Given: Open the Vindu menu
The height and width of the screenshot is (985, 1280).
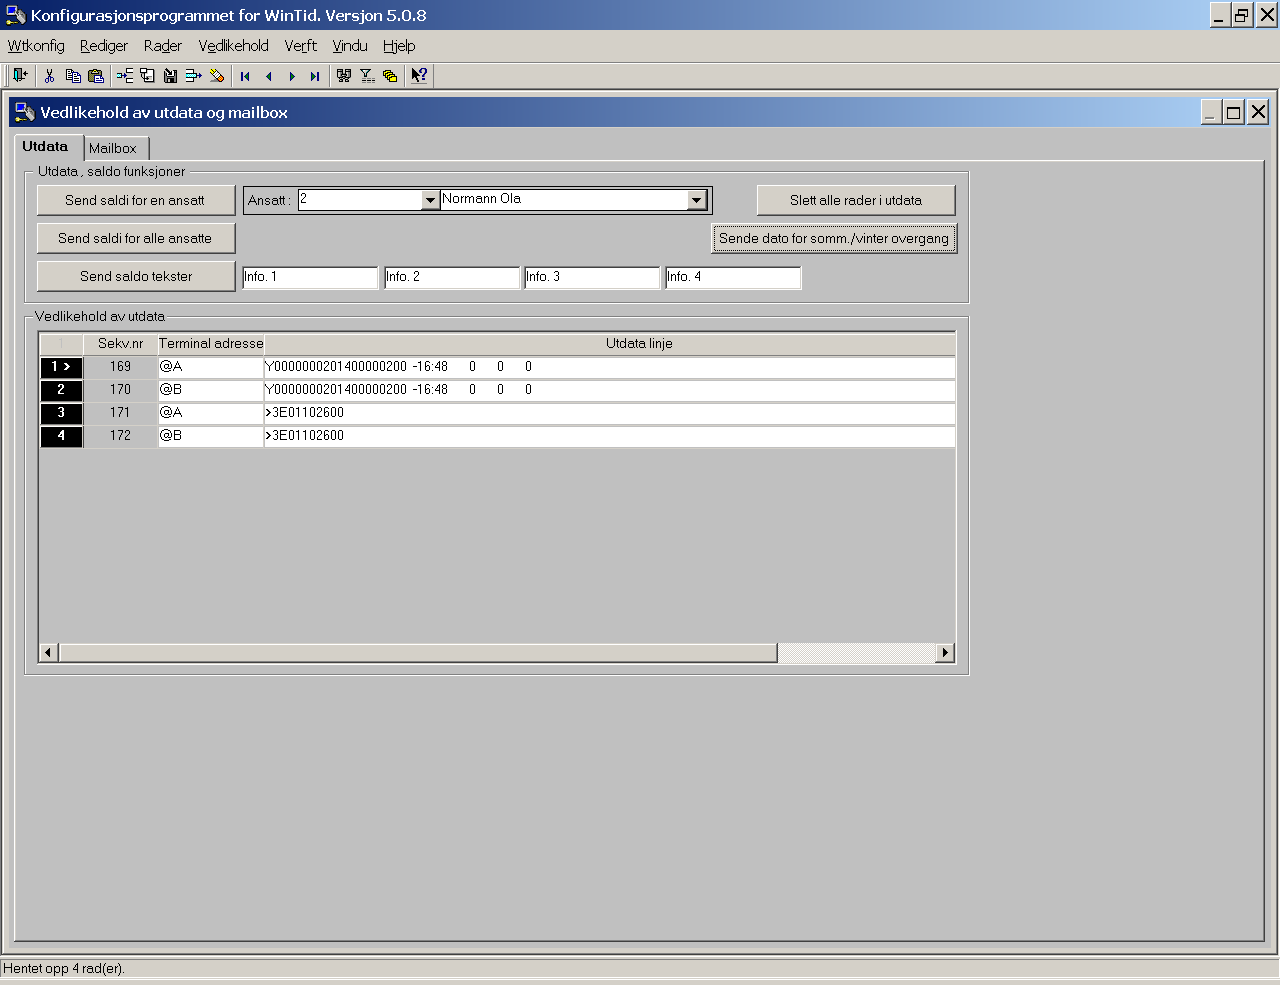Looking at the screenshot, I should click(350, 46).
